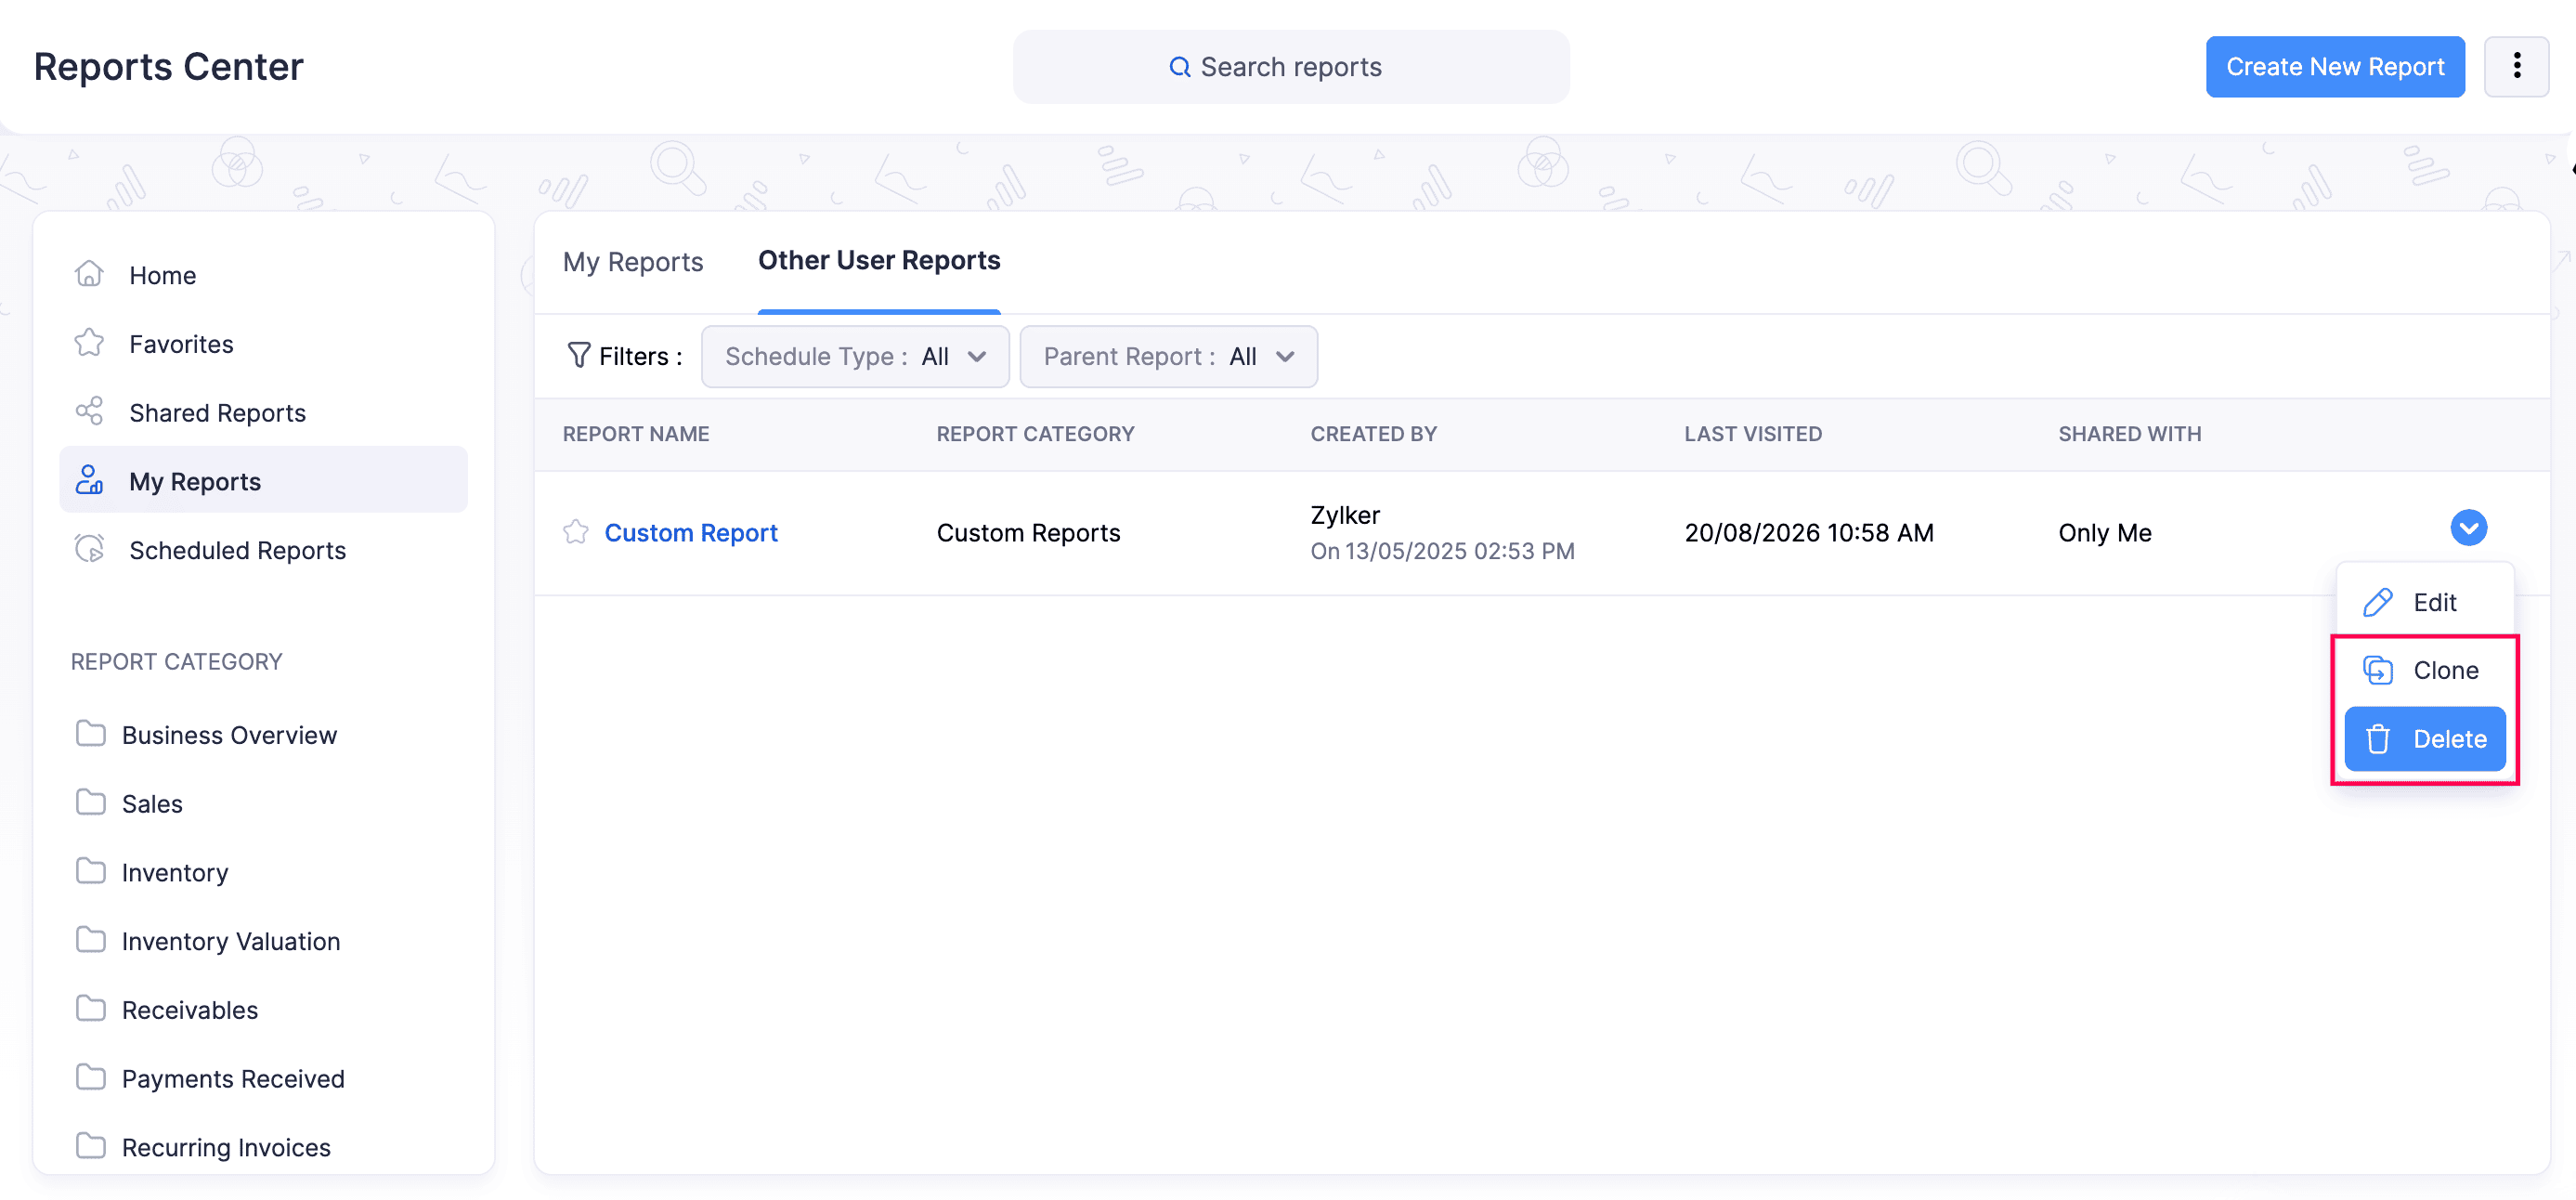Select the Other User Reports tab
The image size is (2576, 1200).
click(879, 261)
